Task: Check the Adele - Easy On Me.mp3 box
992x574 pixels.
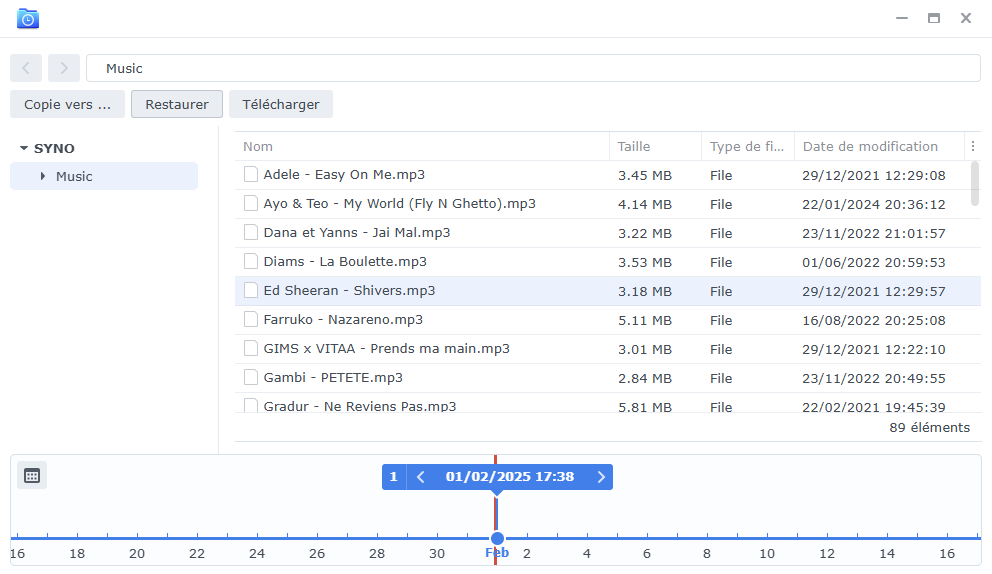Action: pyautogui.click(x=251, y=174)
